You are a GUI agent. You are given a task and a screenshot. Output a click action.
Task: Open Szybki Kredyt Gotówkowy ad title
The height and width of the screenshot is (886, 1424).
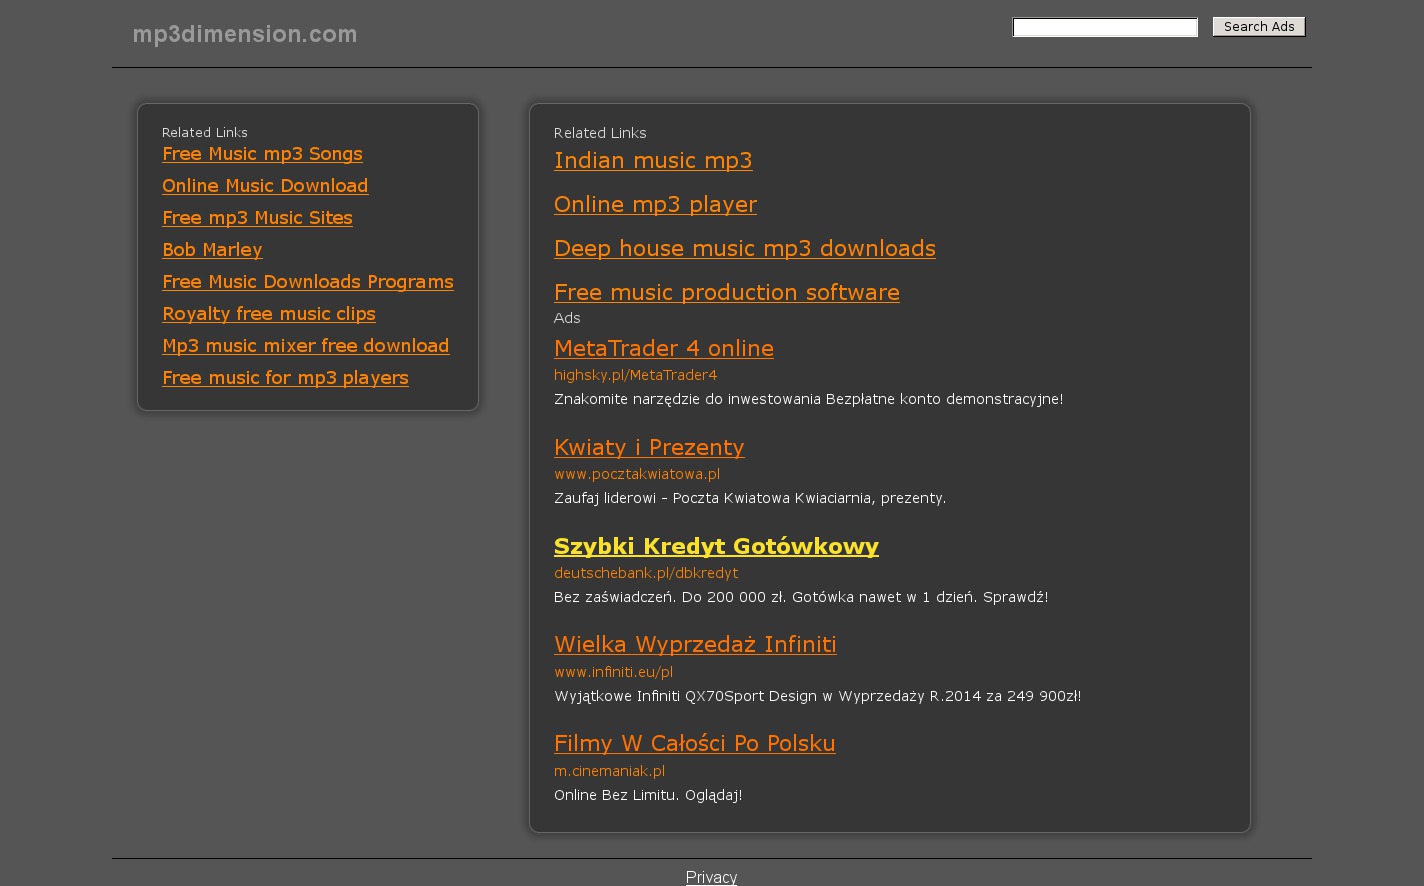[716, 546]
